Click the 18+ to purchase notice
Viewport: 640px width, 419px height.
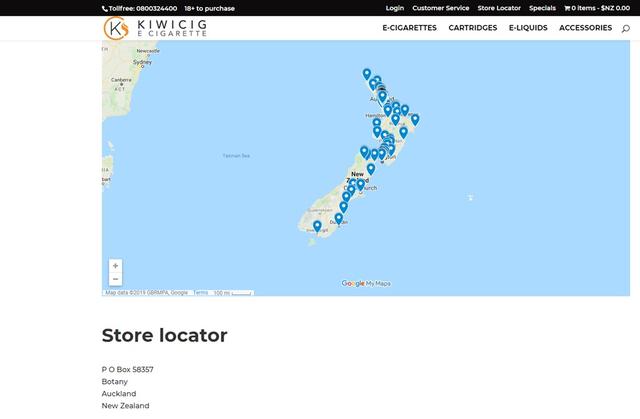click(x=209, y=9)
